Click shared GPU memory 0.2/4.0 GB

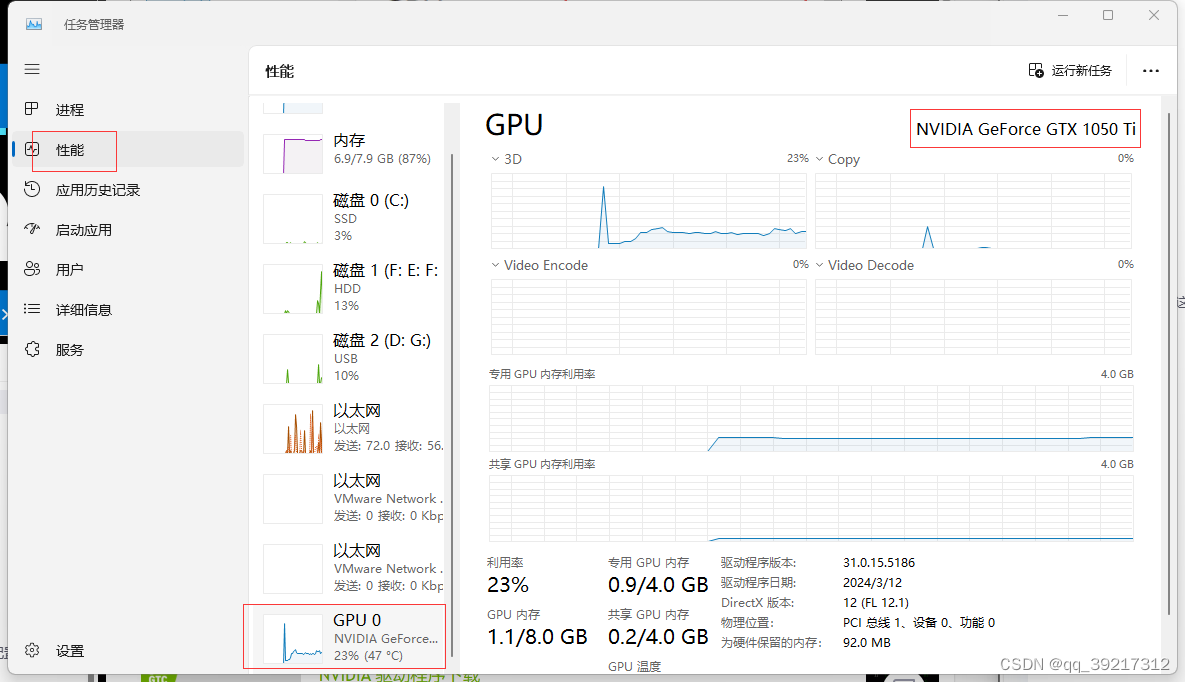coord(658,637)
